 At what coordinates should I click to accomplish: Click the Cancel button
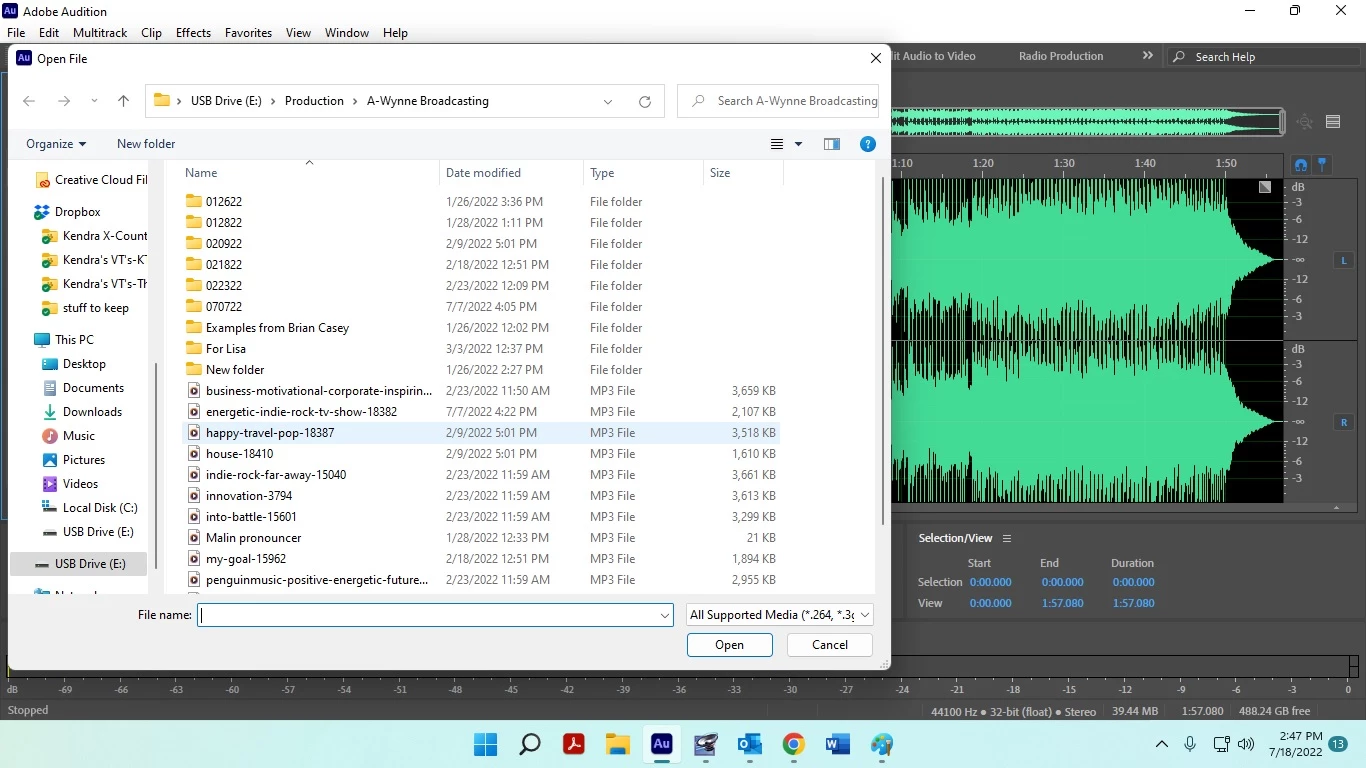(830, 645)
